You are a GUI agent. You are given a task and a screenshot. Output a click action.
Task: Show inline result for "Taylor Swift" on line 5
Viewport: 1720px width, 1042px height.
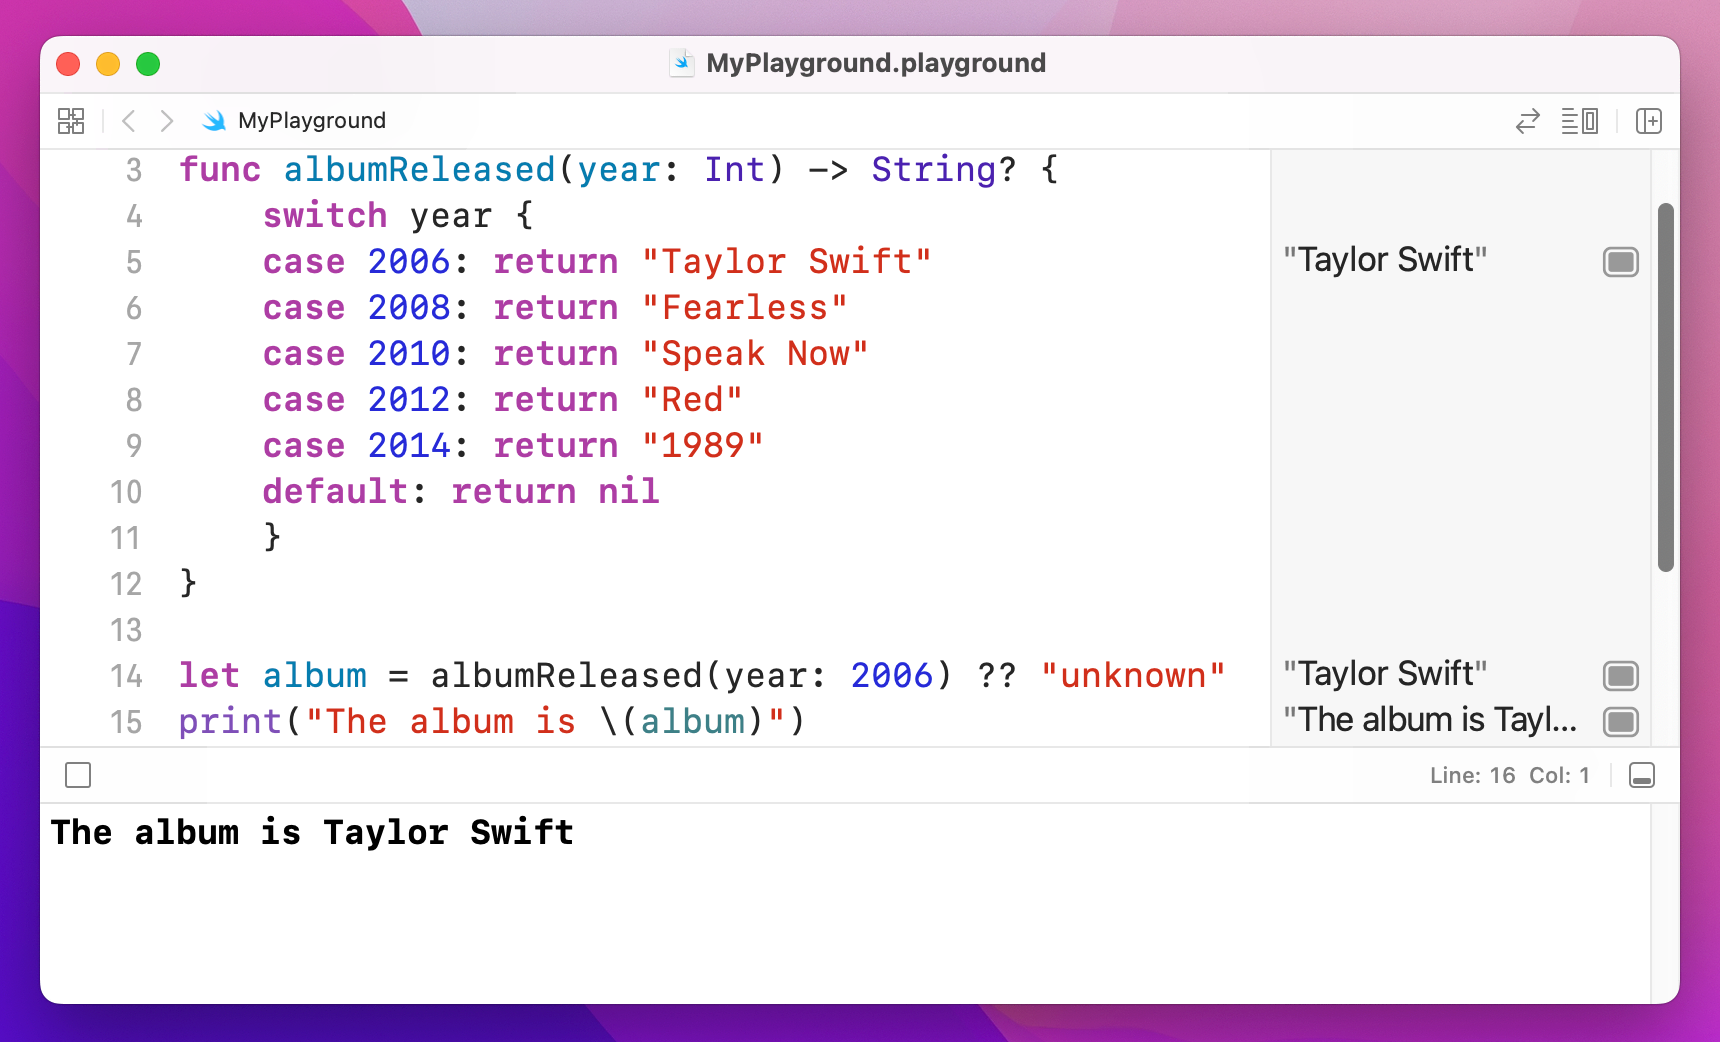pos(1619,262)
